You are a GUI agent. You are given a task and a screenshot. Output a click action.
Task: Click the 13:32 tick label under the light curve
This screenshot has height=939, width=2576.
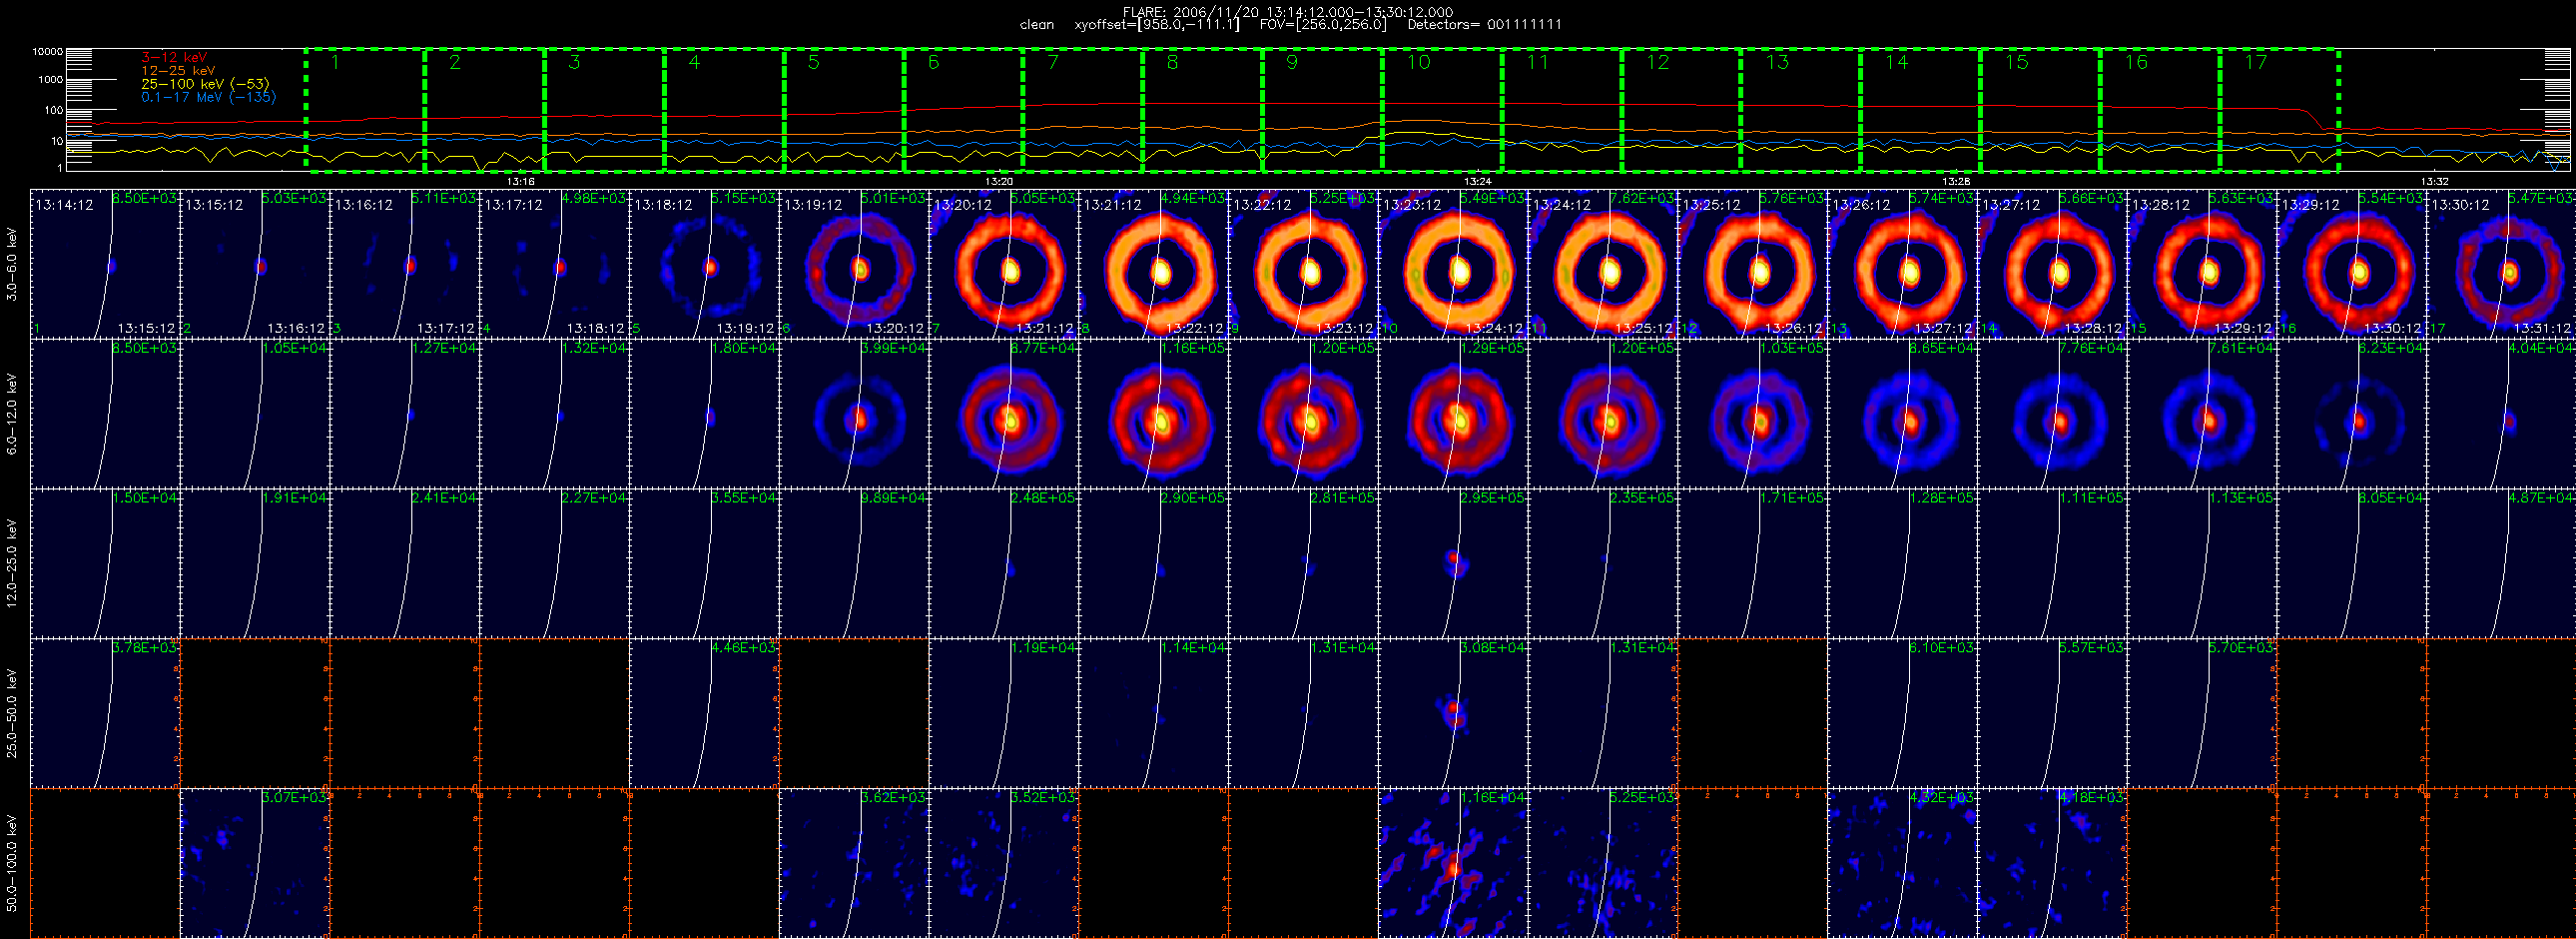pos(2434,181)
